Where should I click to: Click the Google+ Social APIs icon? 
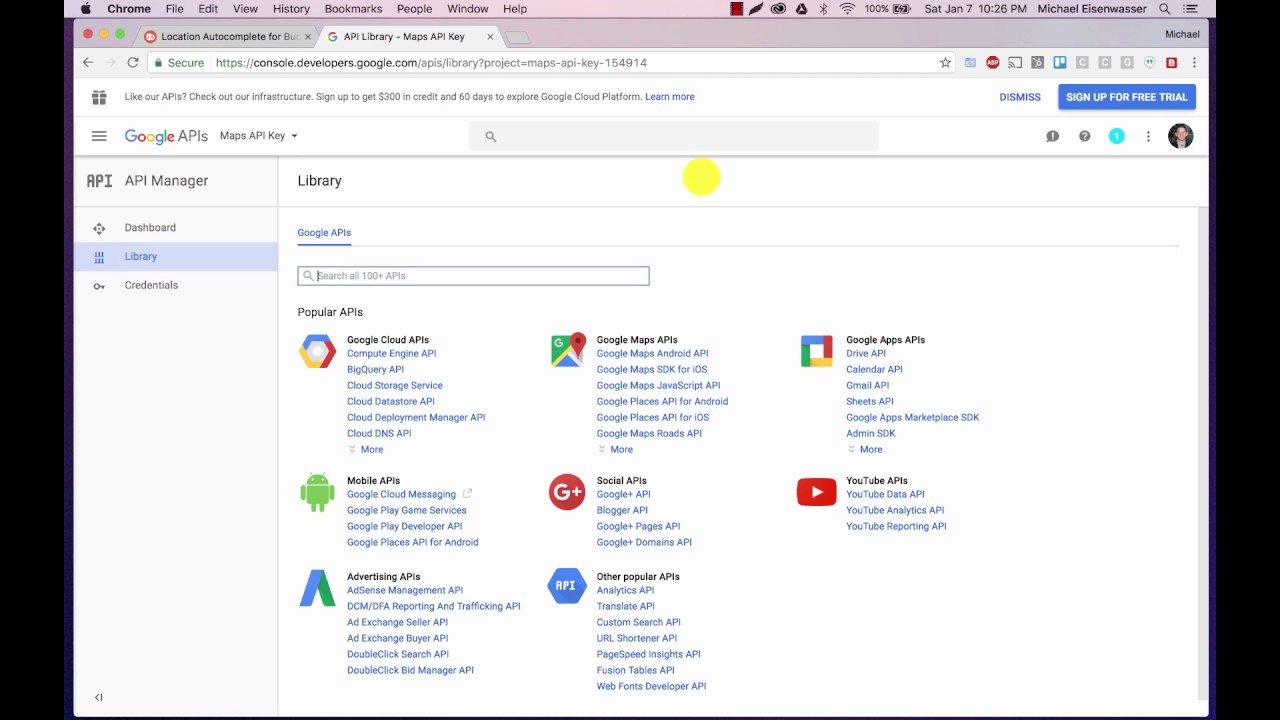(x=567, y=492)
